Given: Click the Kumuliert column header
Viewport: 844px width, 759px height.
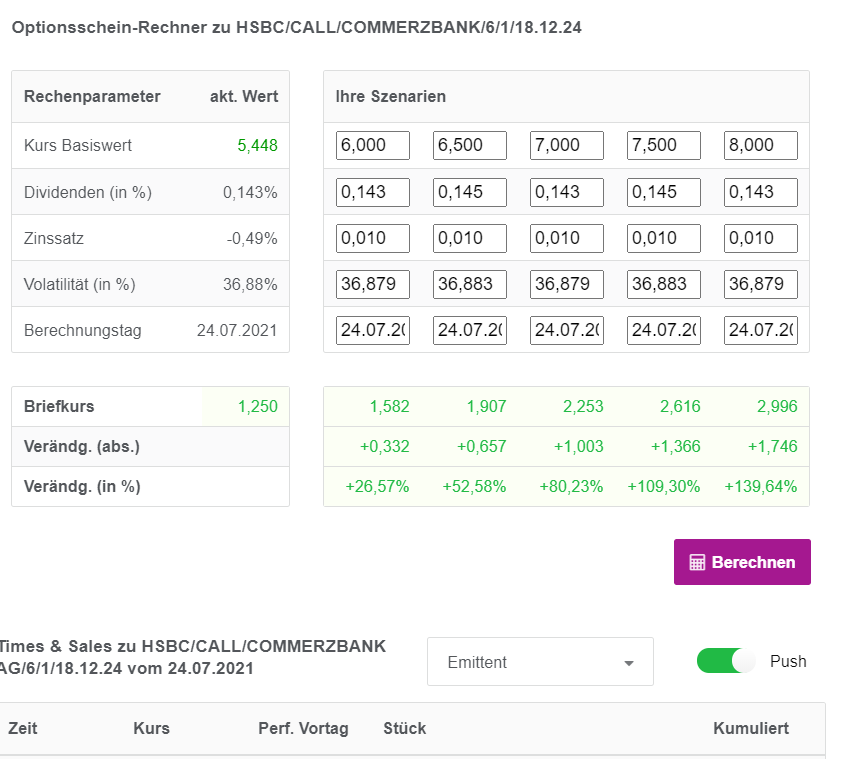Looking at the screenshot, I should [x=750, y=729].
